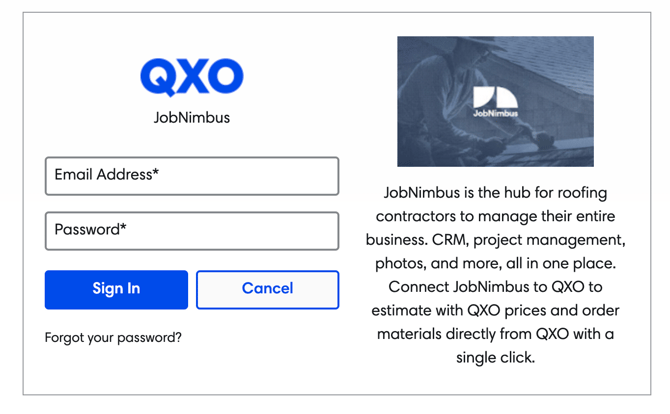Click the letter Q in the QXO logo
This screenshot has height=414, width=670.
coord(158,77)
